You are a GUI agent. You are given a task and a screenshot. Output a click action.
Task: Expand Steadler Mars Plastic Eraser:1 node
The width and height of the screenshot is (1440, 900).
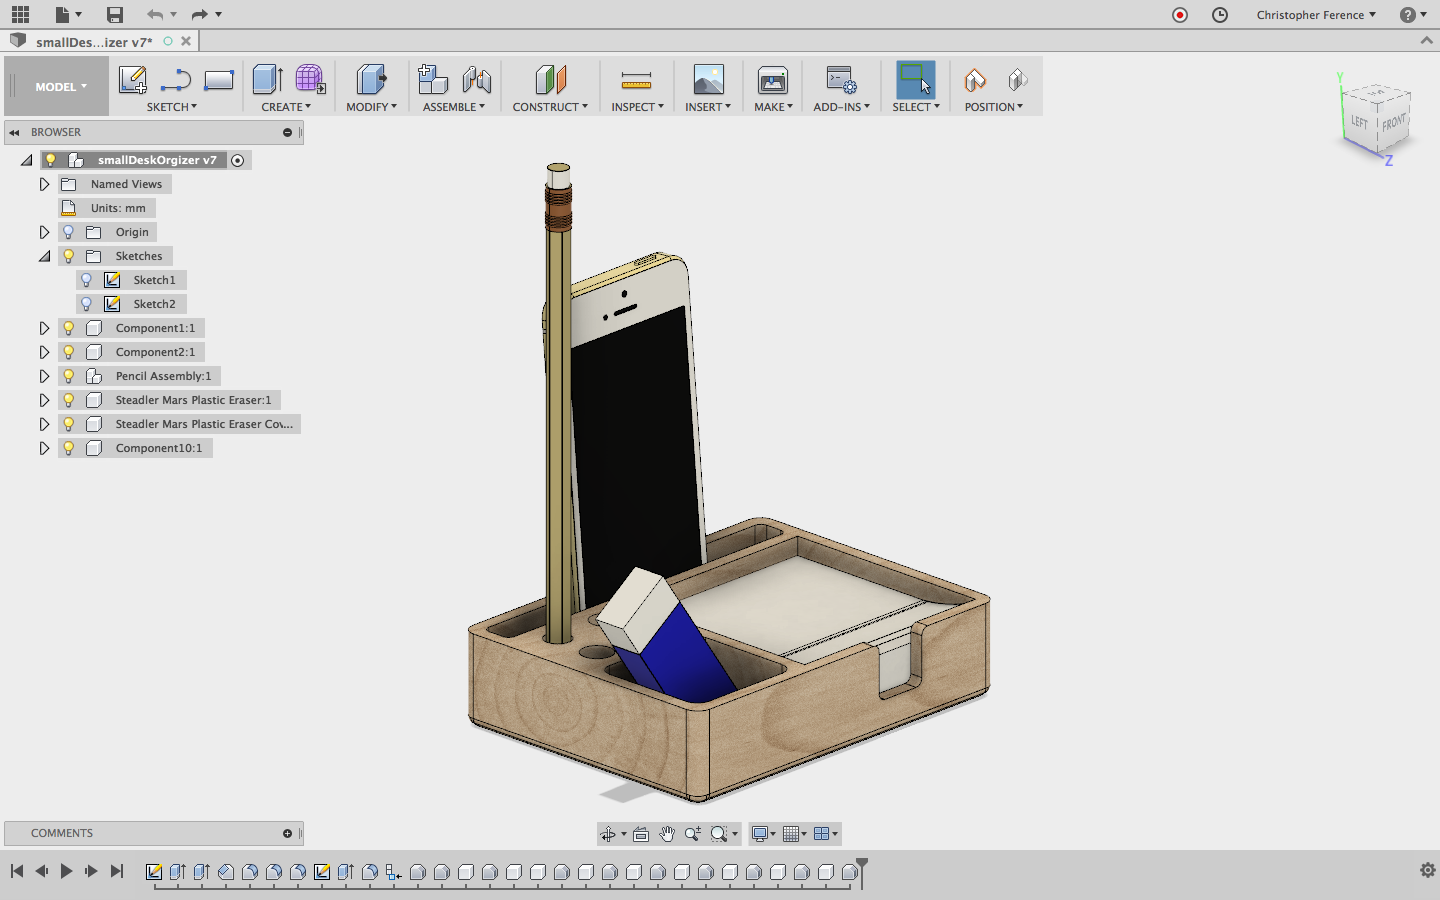(44, 400)
